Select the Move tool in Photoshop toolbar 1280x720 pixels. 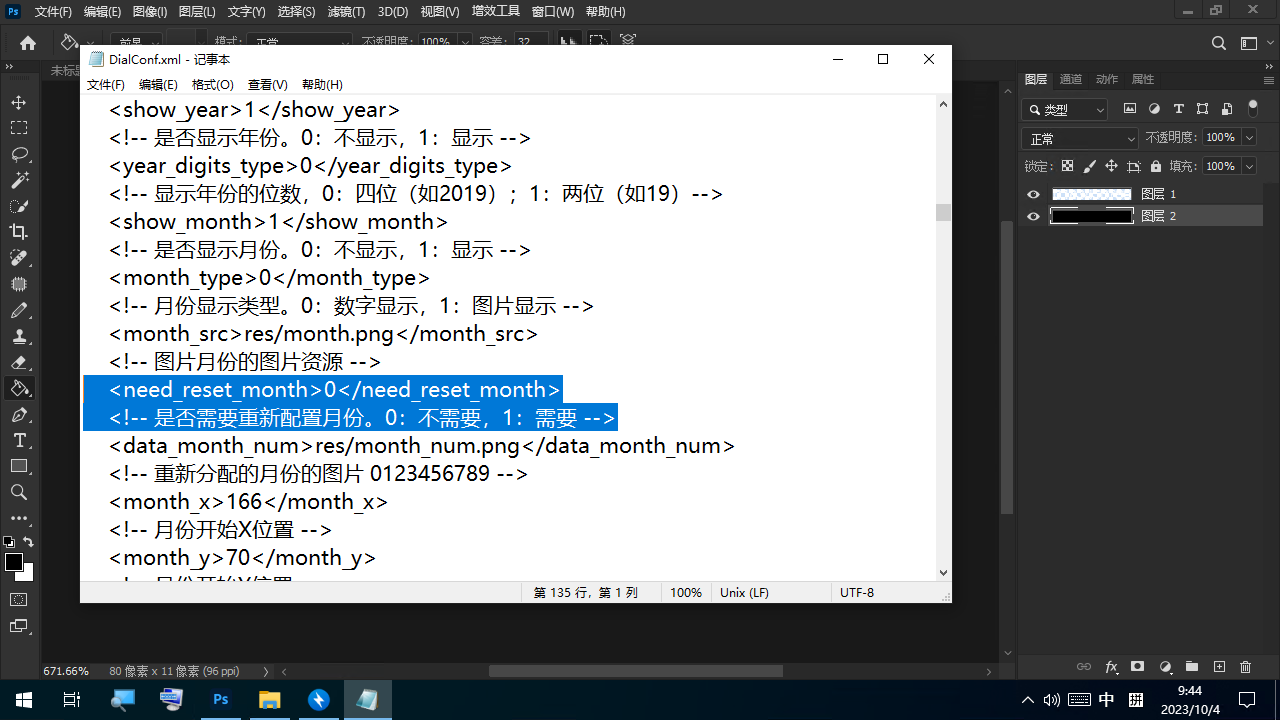pos(19,102)
